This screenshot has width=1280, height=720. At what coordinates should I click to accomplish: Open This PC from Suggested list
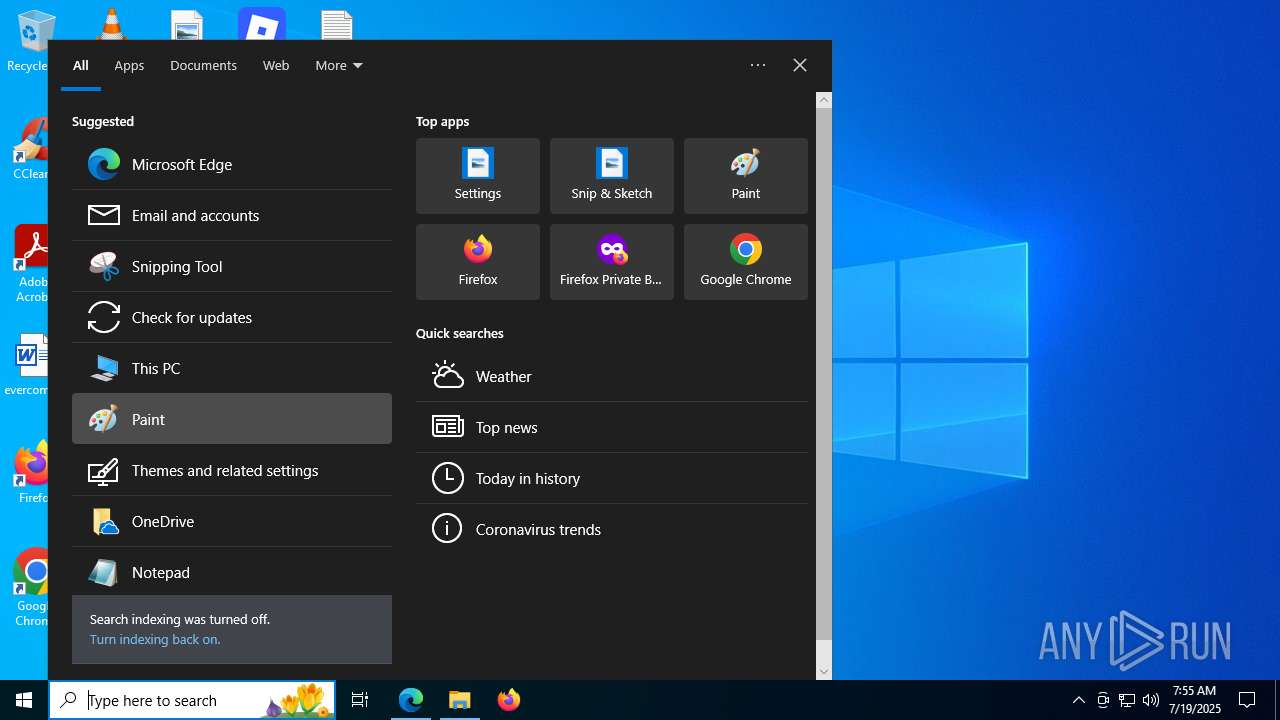coord(232,368)
